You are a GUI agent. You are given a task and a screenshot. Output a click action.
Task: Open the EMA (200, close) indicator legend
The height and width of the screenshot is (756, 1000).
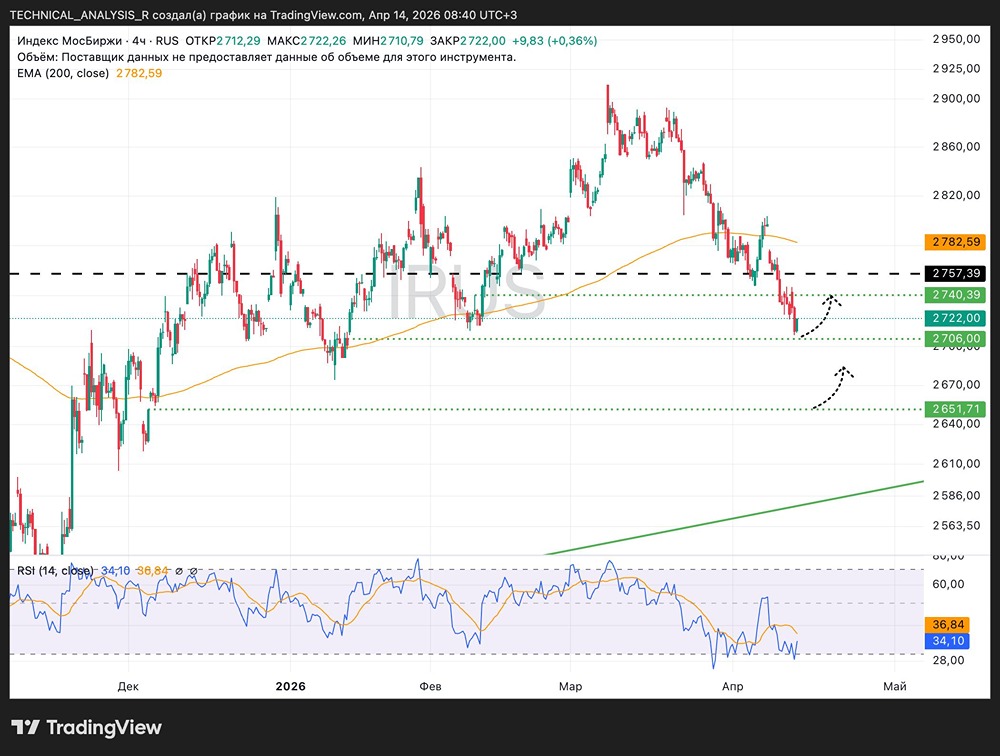click(x=63, y=74)
